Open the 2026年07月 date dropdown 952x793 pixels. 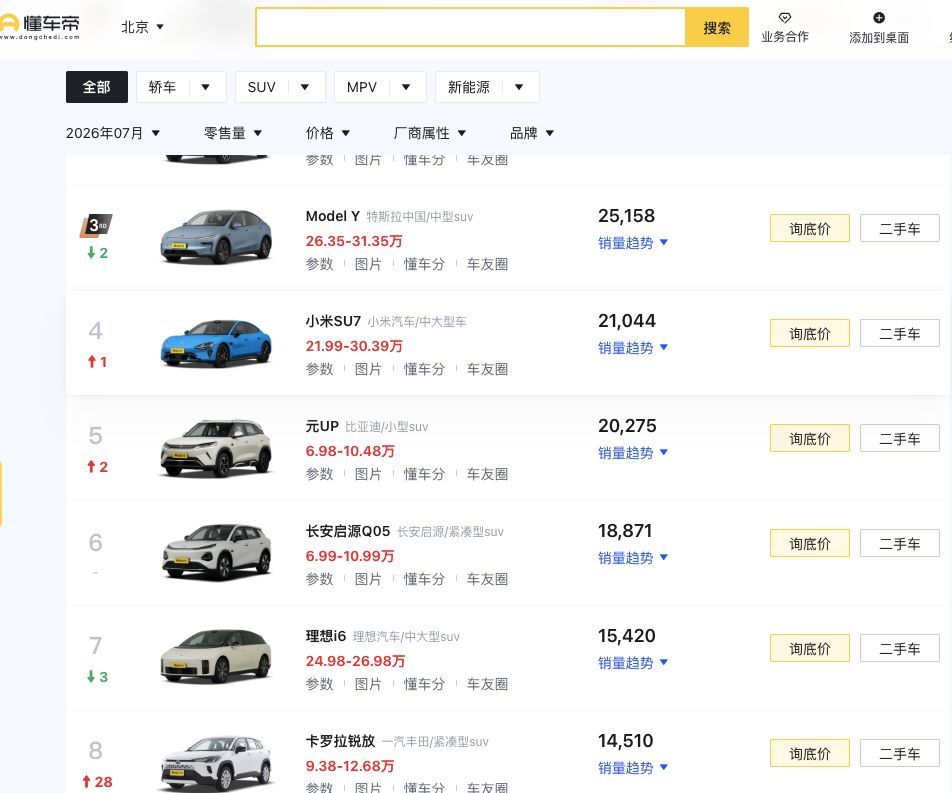113,133
